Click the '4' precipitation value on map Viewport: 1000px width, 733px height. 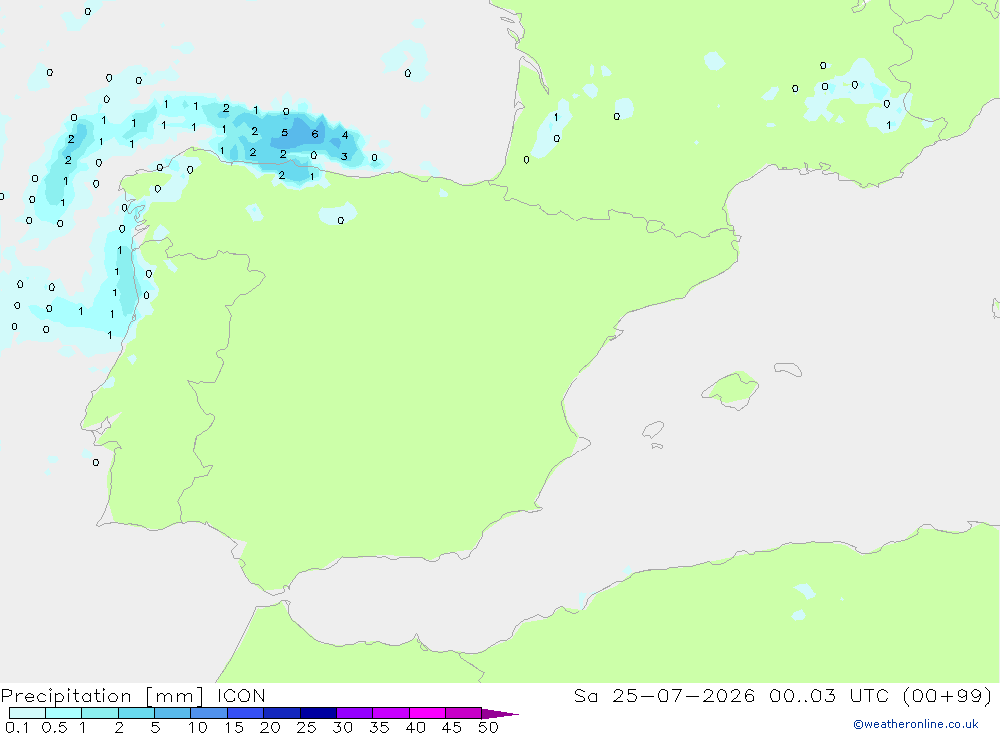[x=345, y=135]
